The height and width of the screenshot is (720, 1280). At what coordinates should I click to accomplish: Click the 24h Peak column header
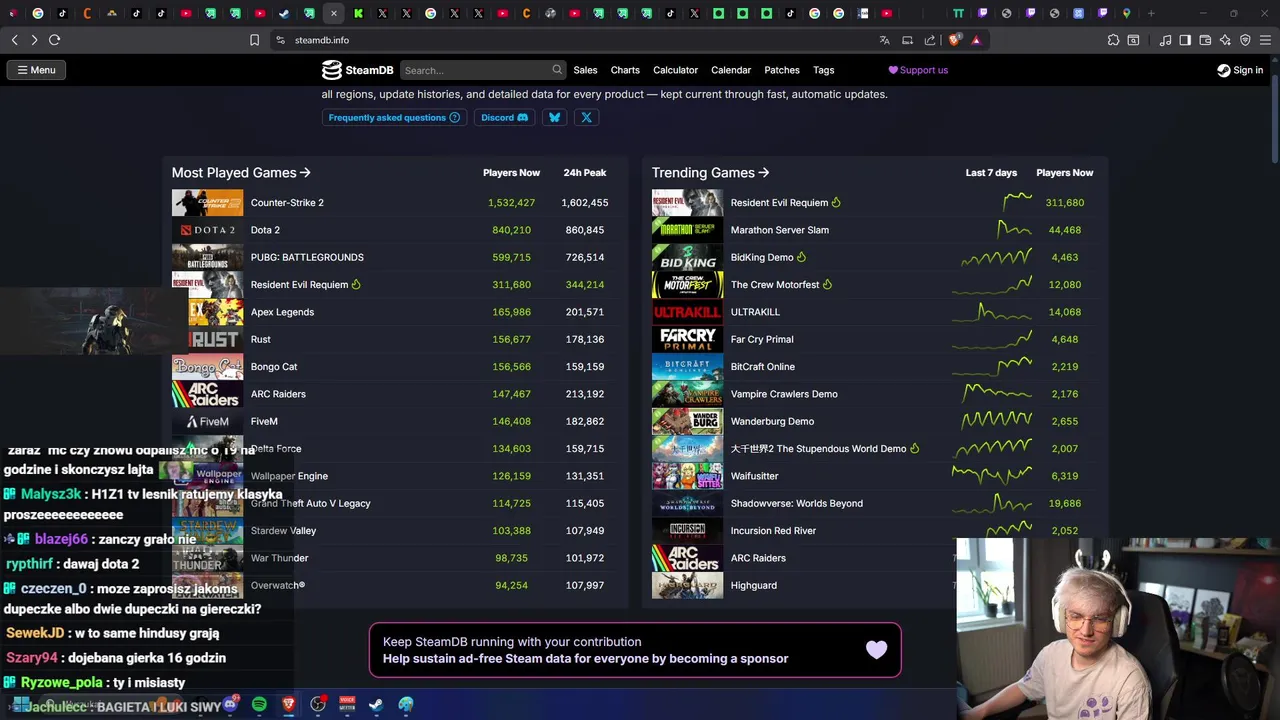click(585, 173)
